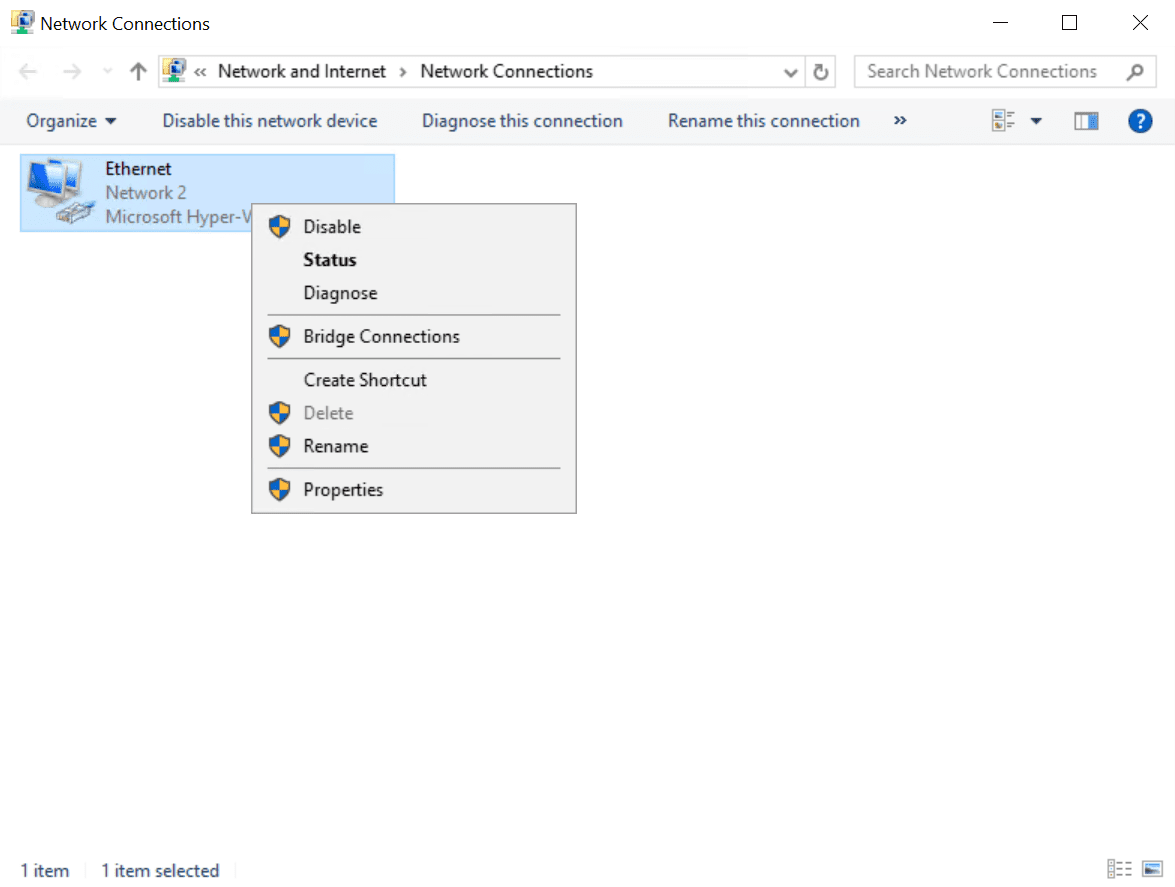Go up one folder level
1175x887 pixels.
coord(138,72)
